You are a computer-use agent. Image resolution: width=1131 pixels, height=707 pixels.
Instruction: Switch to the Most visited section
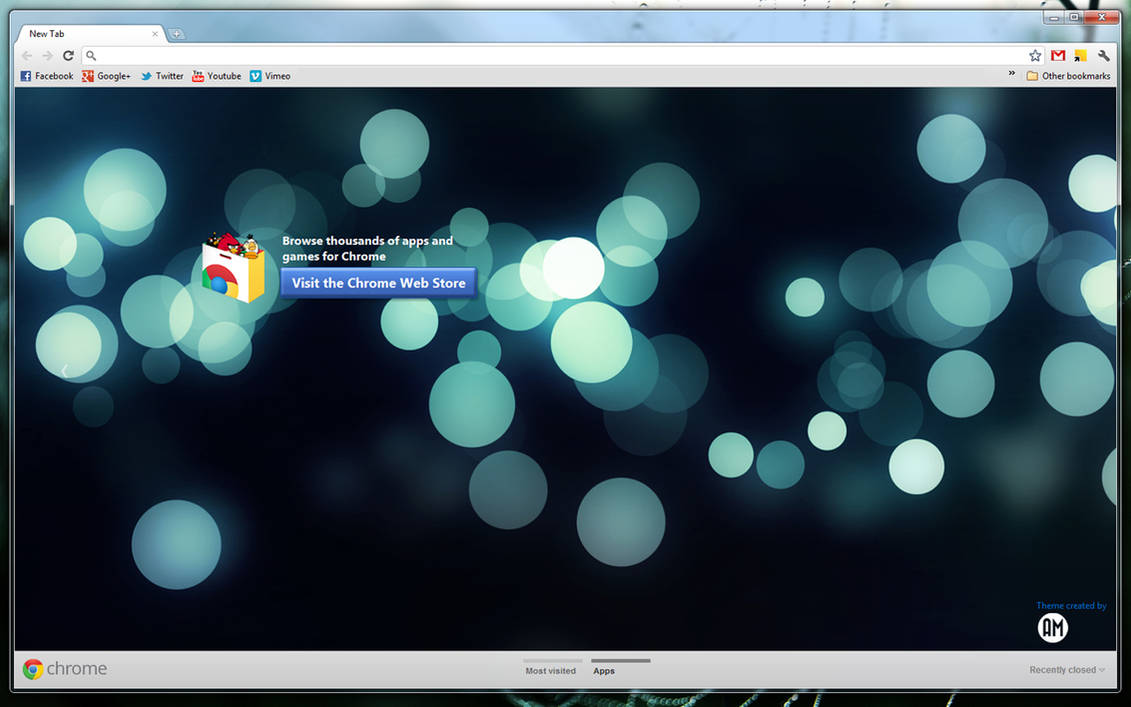click(551, 670)
